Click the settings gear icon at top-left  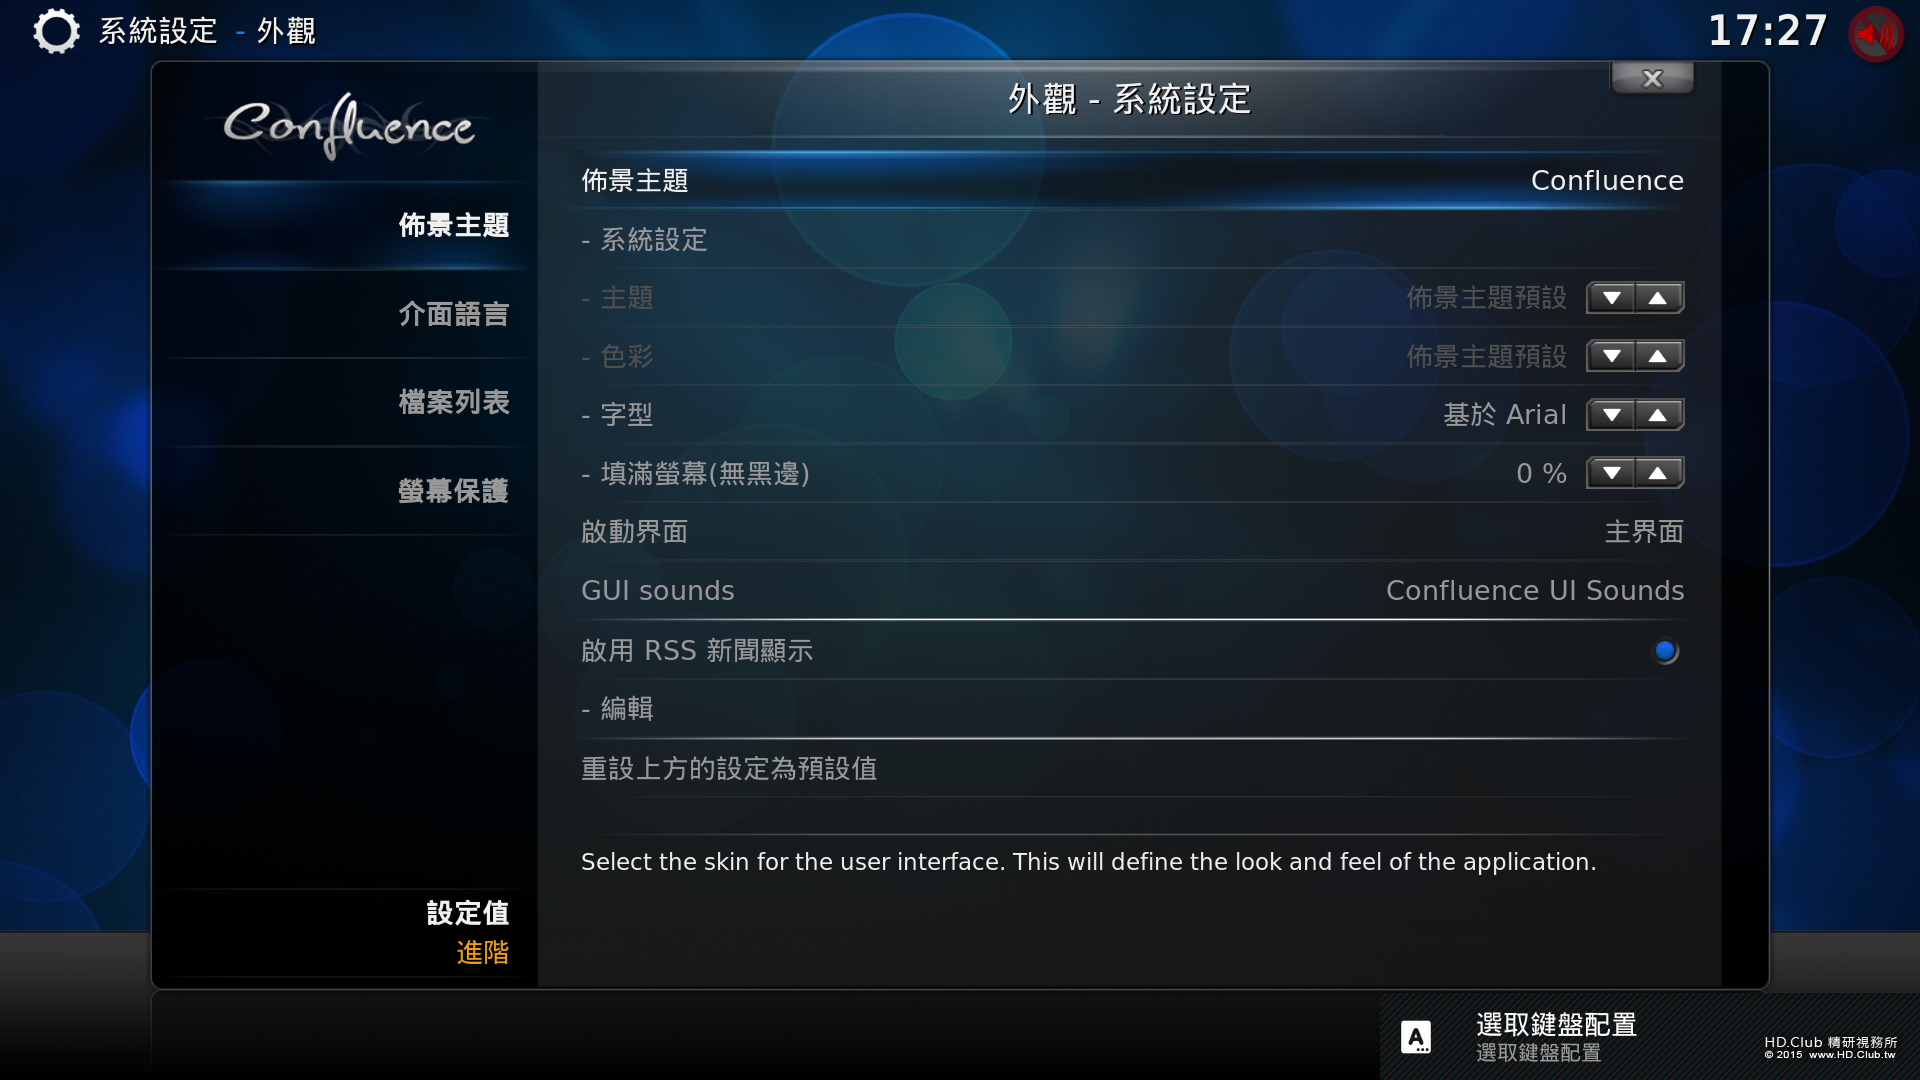coord(56,31)
